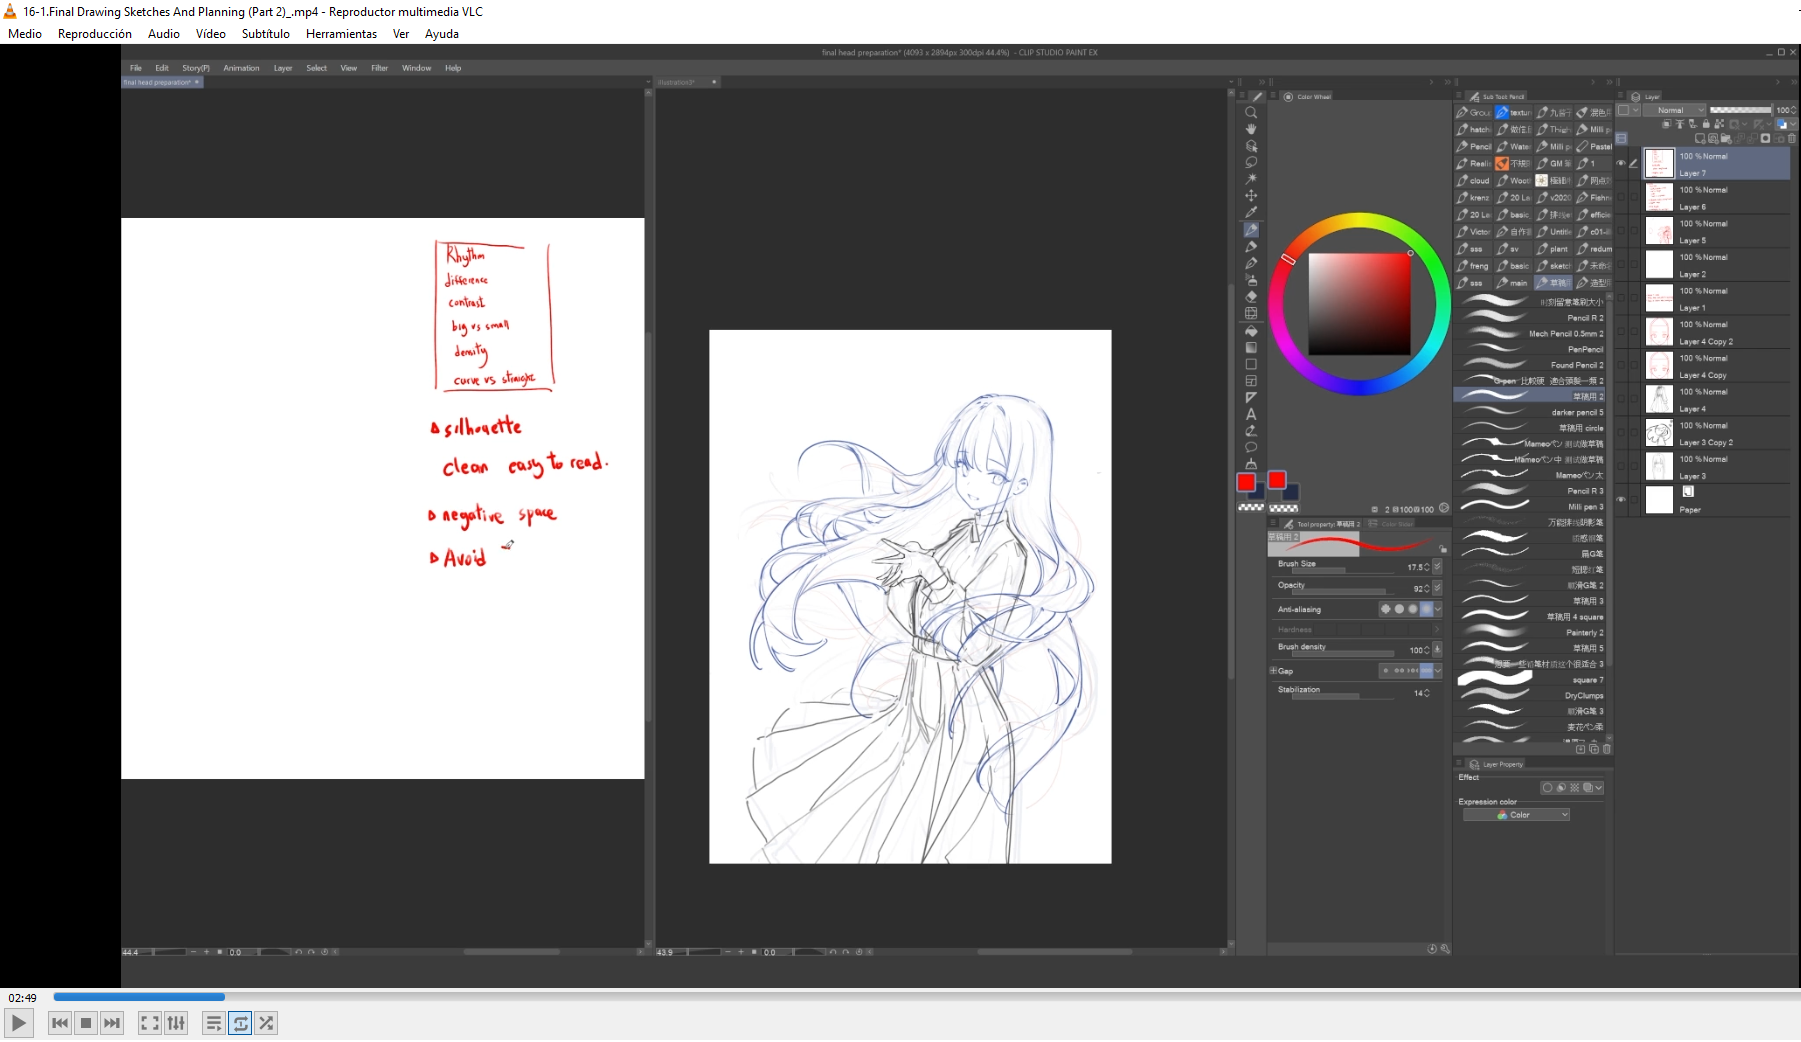Screen dimensions: 1801x1042
Task: Open the Gap options dropdown arrow
Action: tap(1438, 671)
